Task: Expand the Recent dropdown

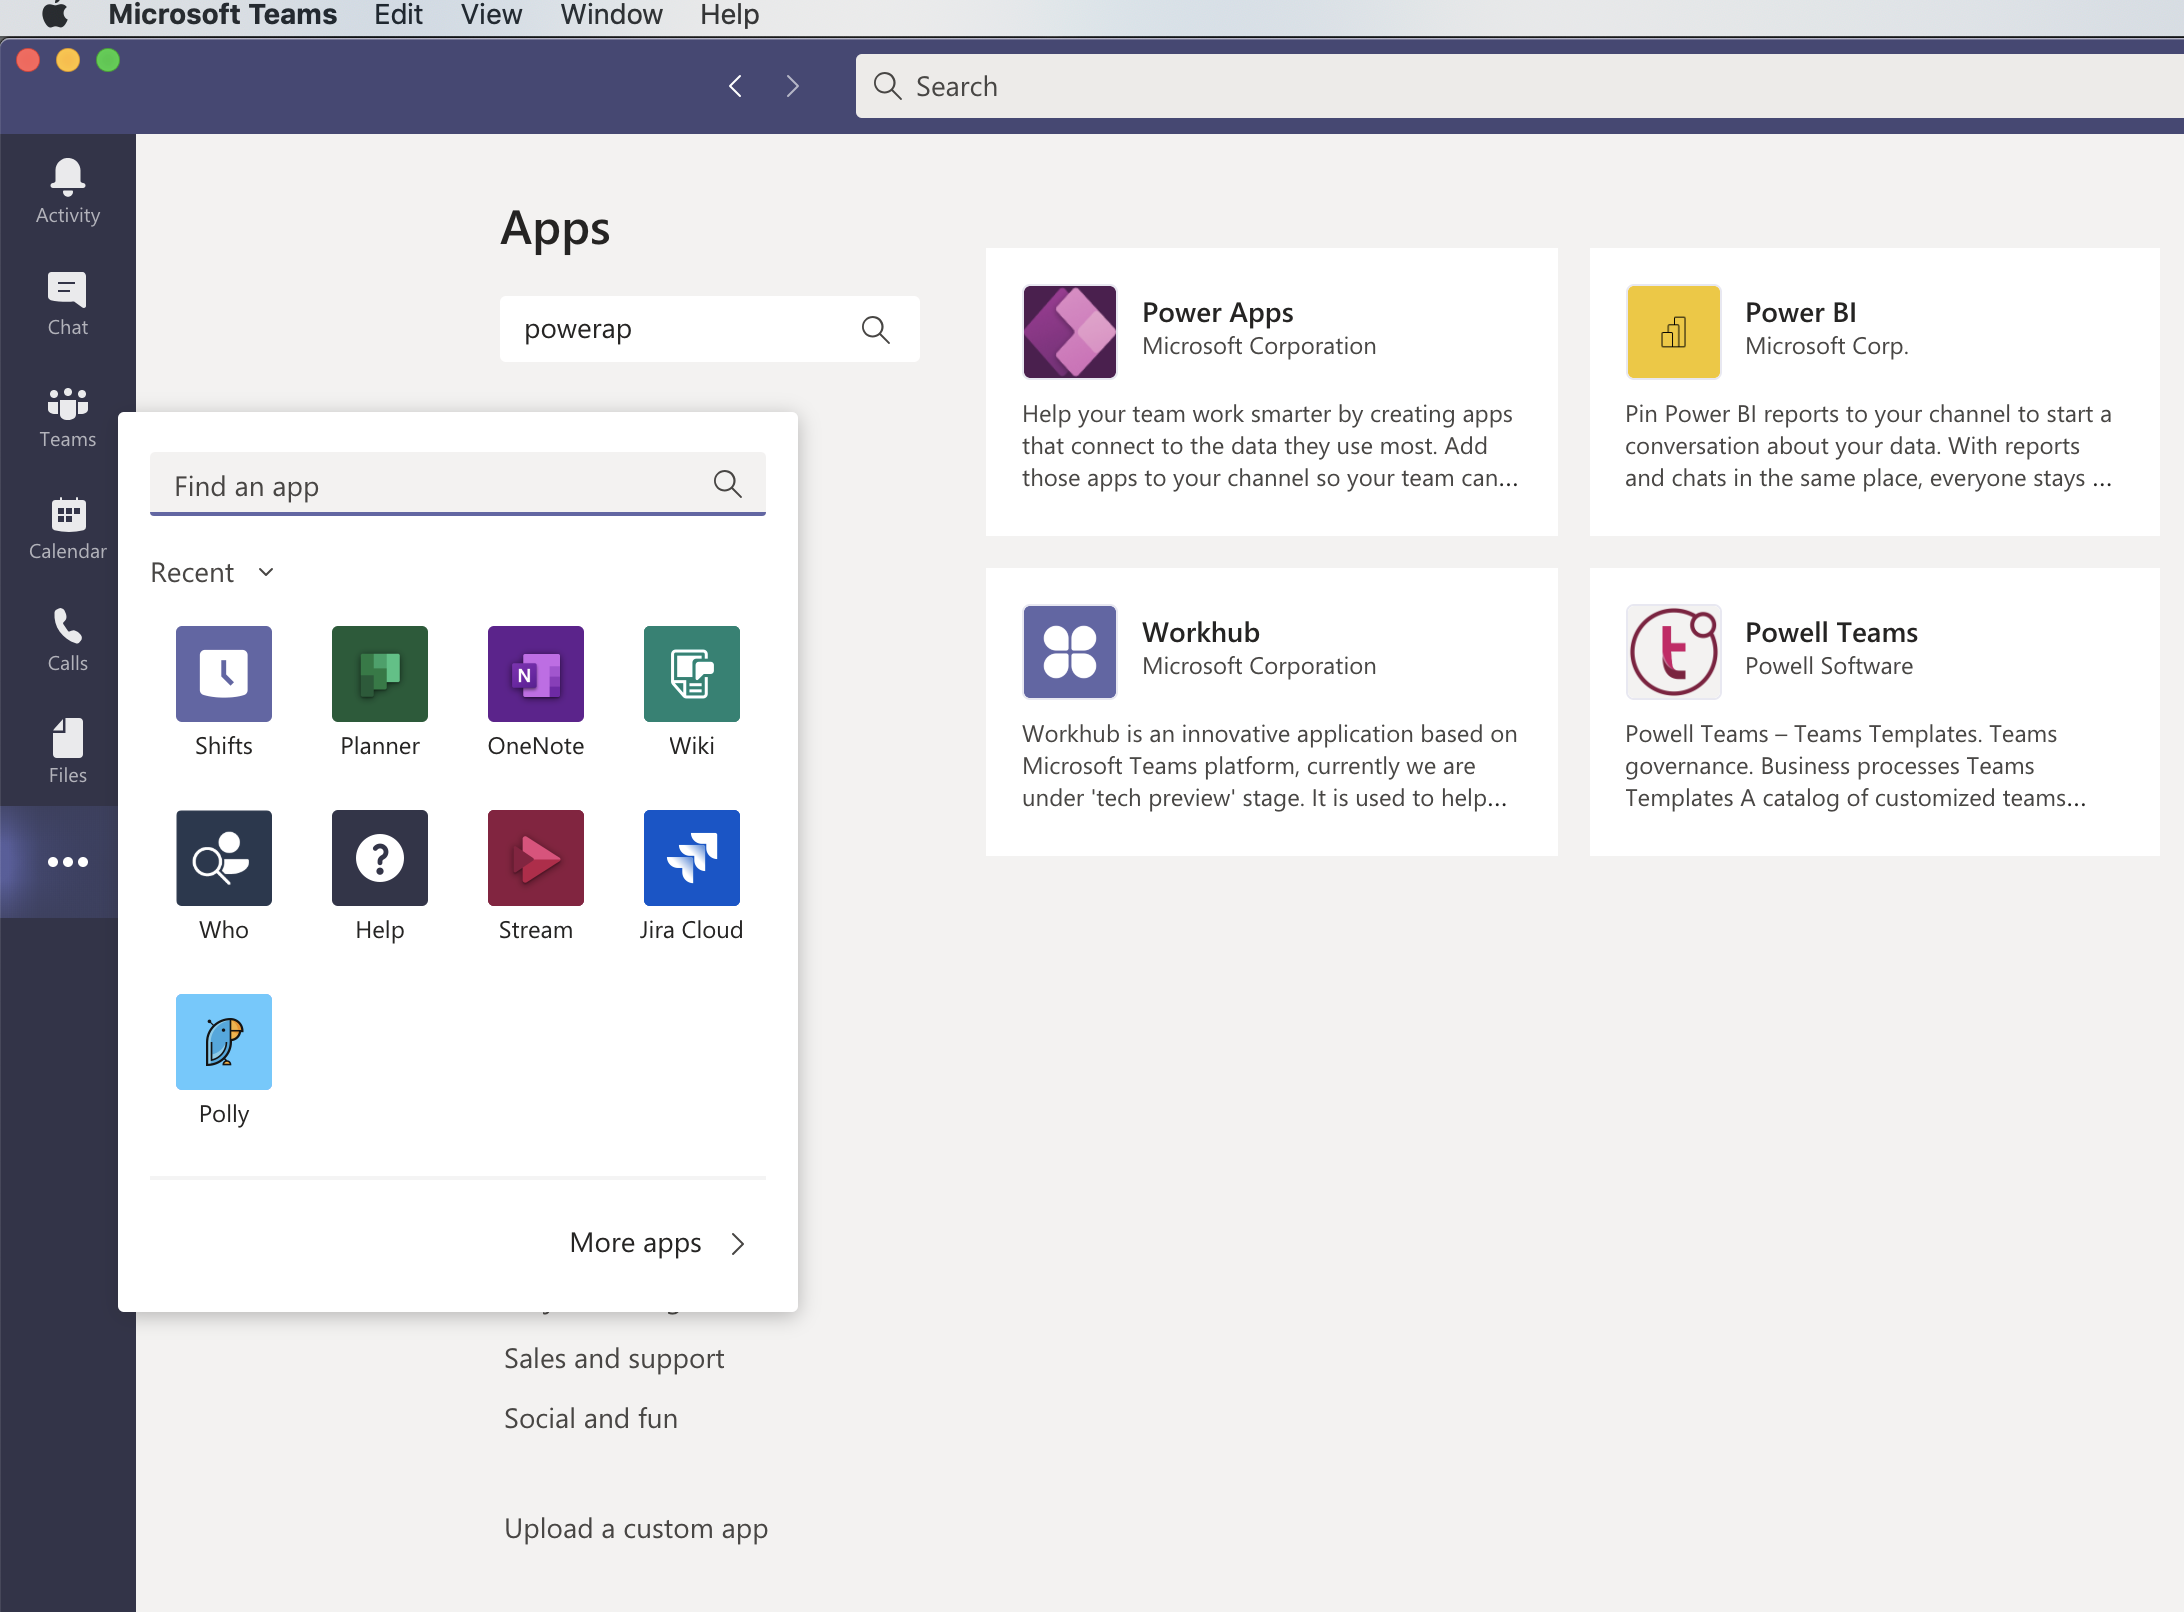Action: tap(212, 572)
